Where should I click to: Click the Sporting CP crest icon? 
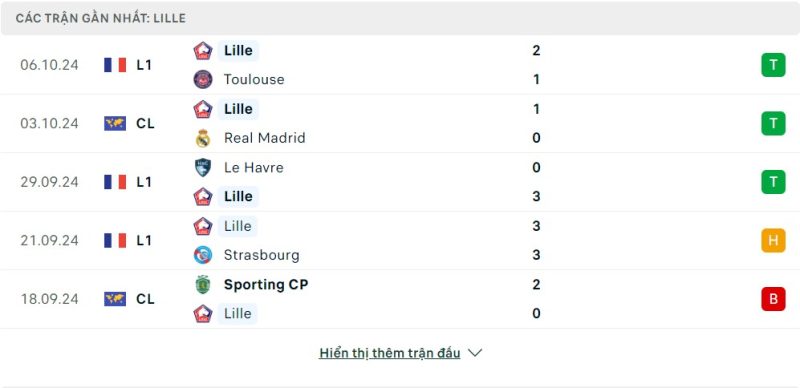click(x=203, y=284)
